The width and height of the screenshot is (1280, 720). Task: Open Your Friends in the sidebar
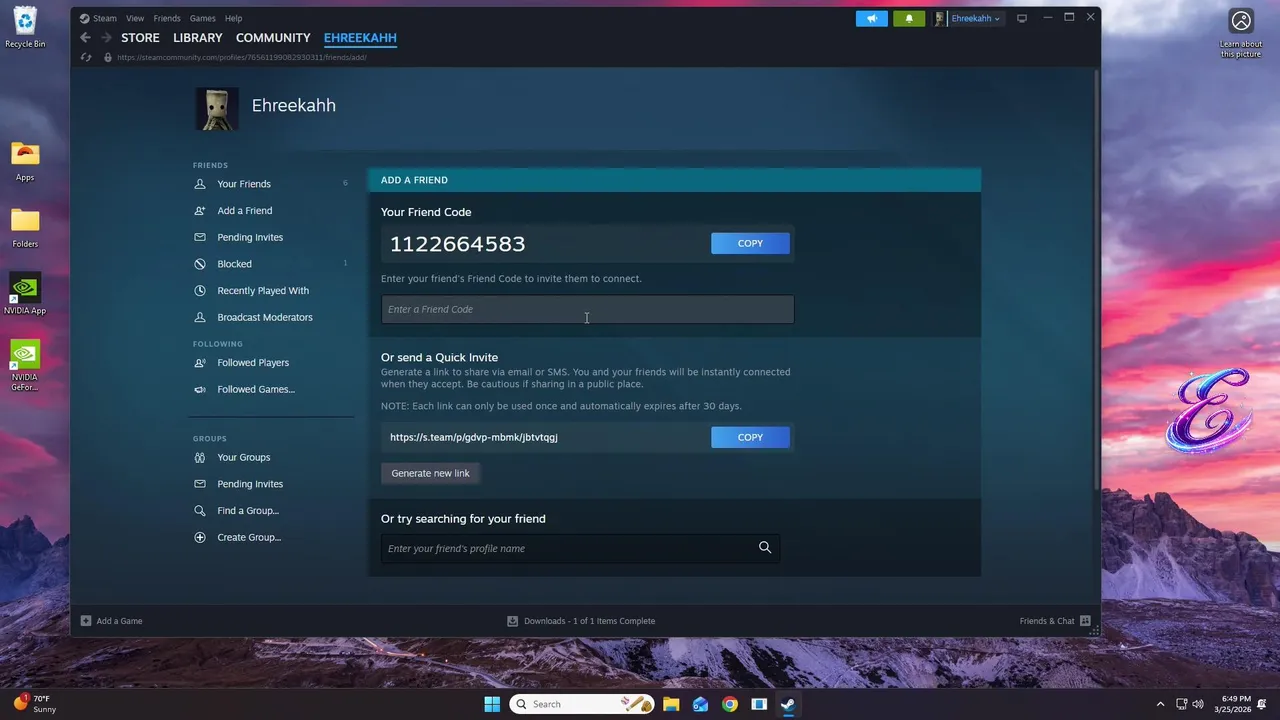click(244, 184)
